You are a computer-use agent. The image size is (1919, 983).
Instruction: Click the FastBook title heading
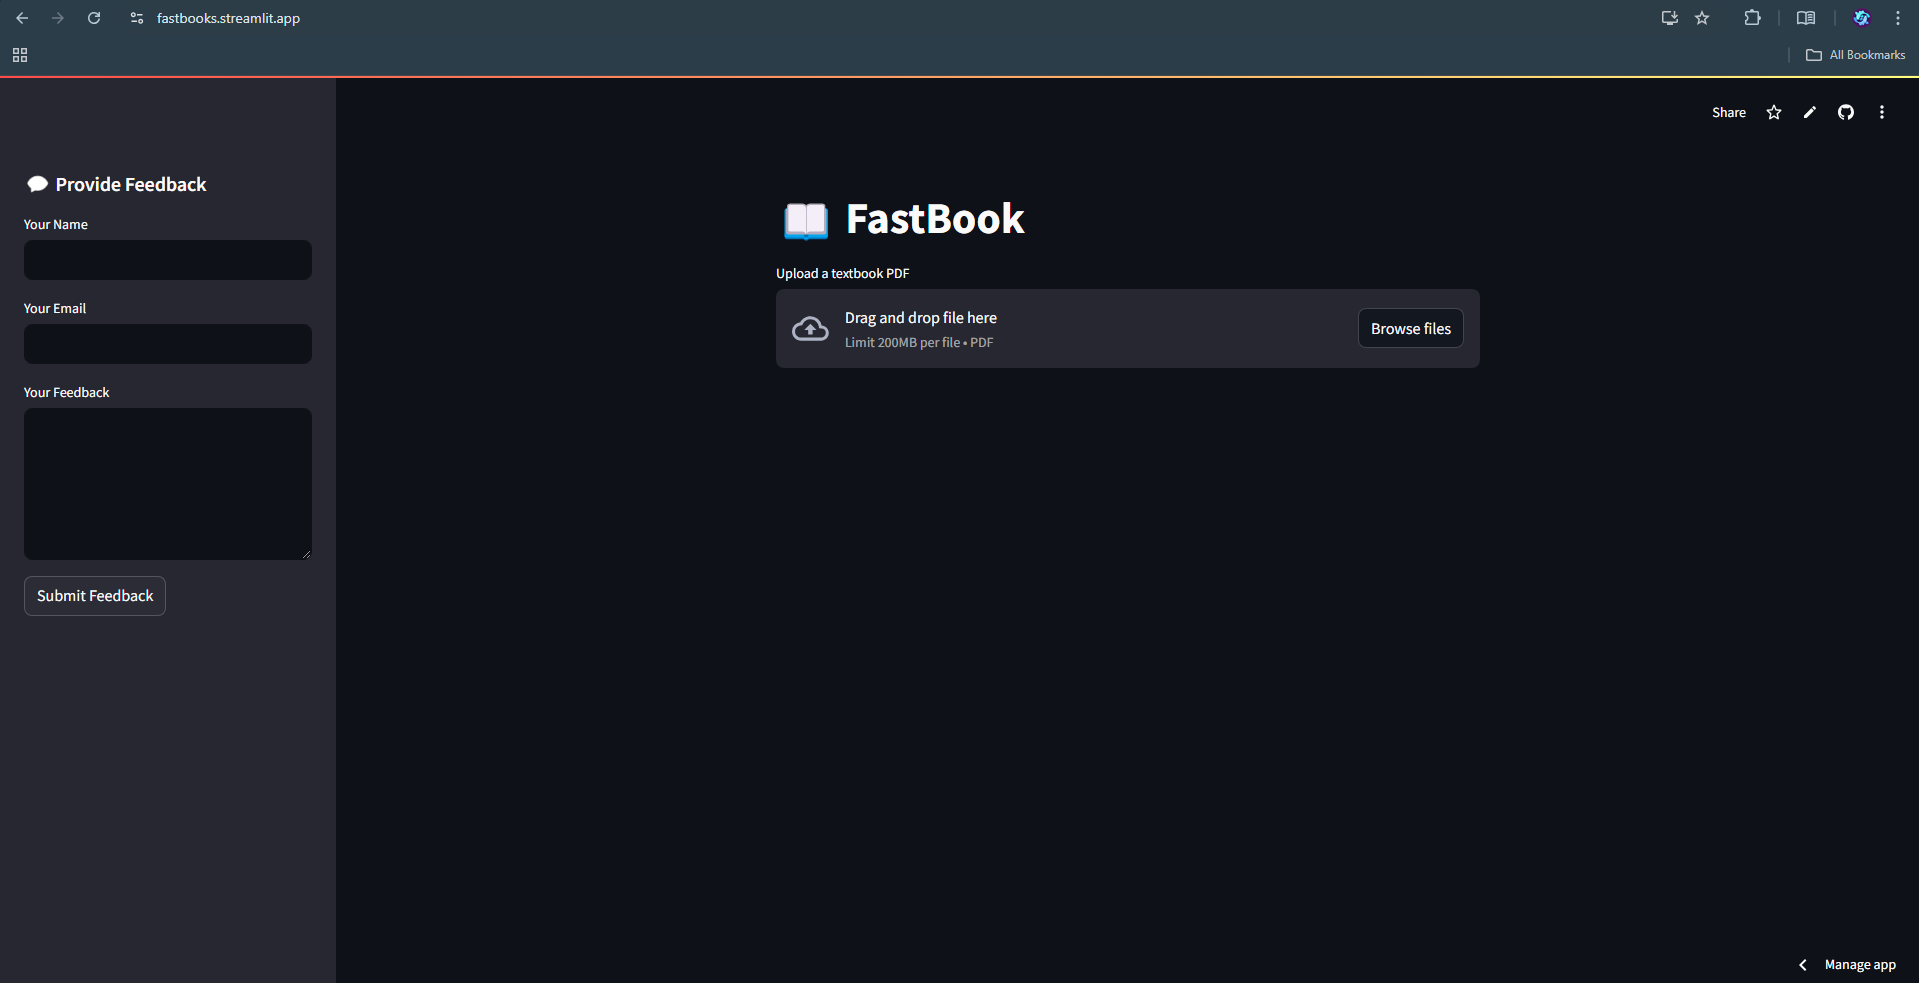pos(935,219)
